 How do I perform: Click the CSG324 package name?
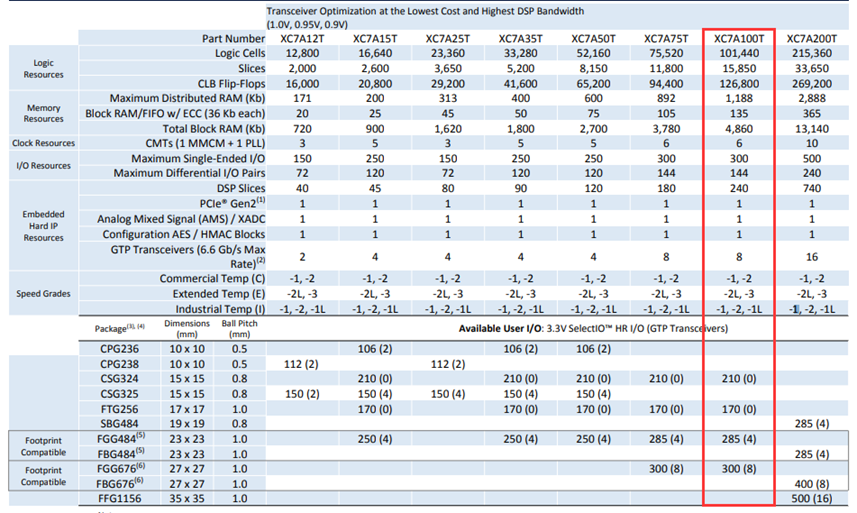119,379
